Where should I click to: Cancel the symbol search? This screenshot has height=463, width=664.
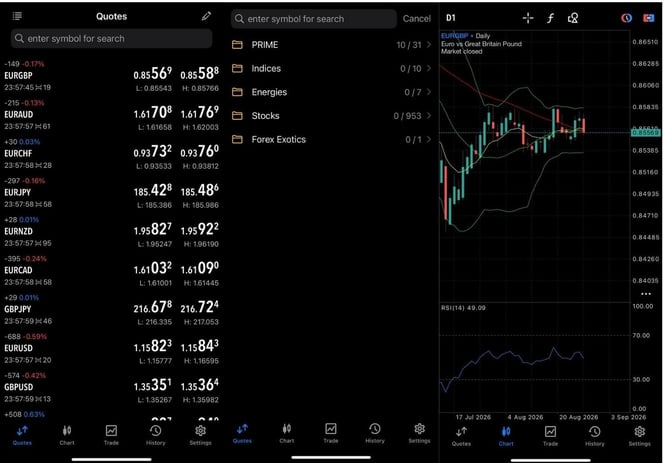pos(417,19)
